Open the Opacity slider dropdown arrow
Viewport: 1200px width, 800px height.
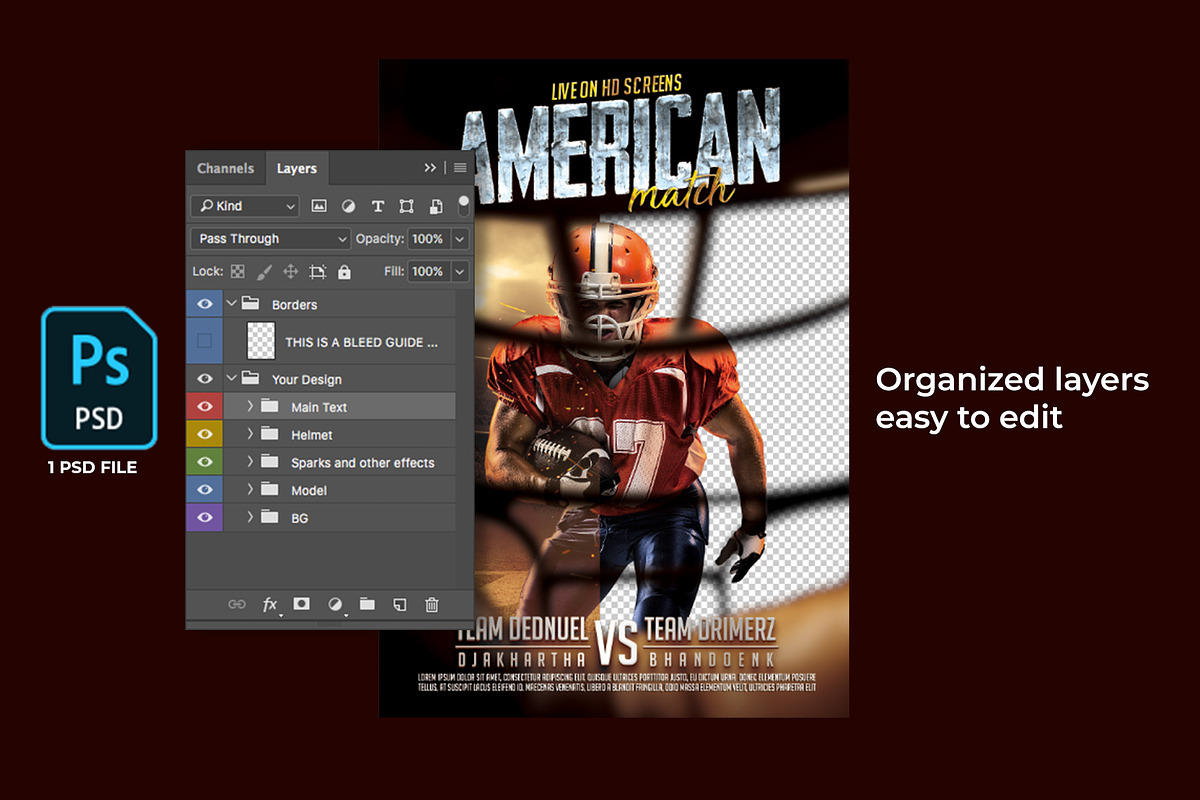tap(460, 239)
